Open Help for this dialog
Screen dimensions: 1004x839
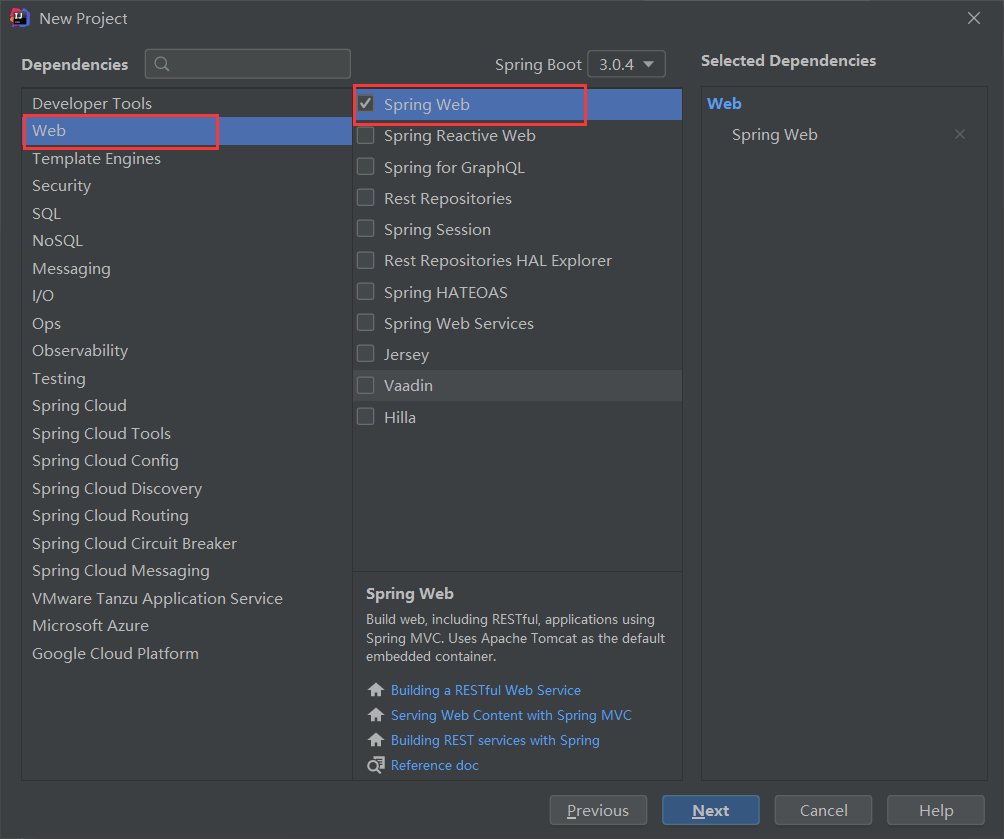click(x=935, y=810)
